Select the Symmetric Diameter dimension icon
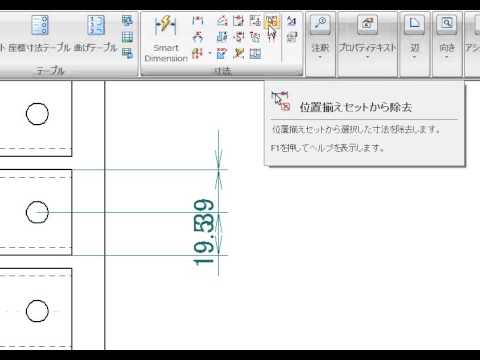 tap(222, 37)
